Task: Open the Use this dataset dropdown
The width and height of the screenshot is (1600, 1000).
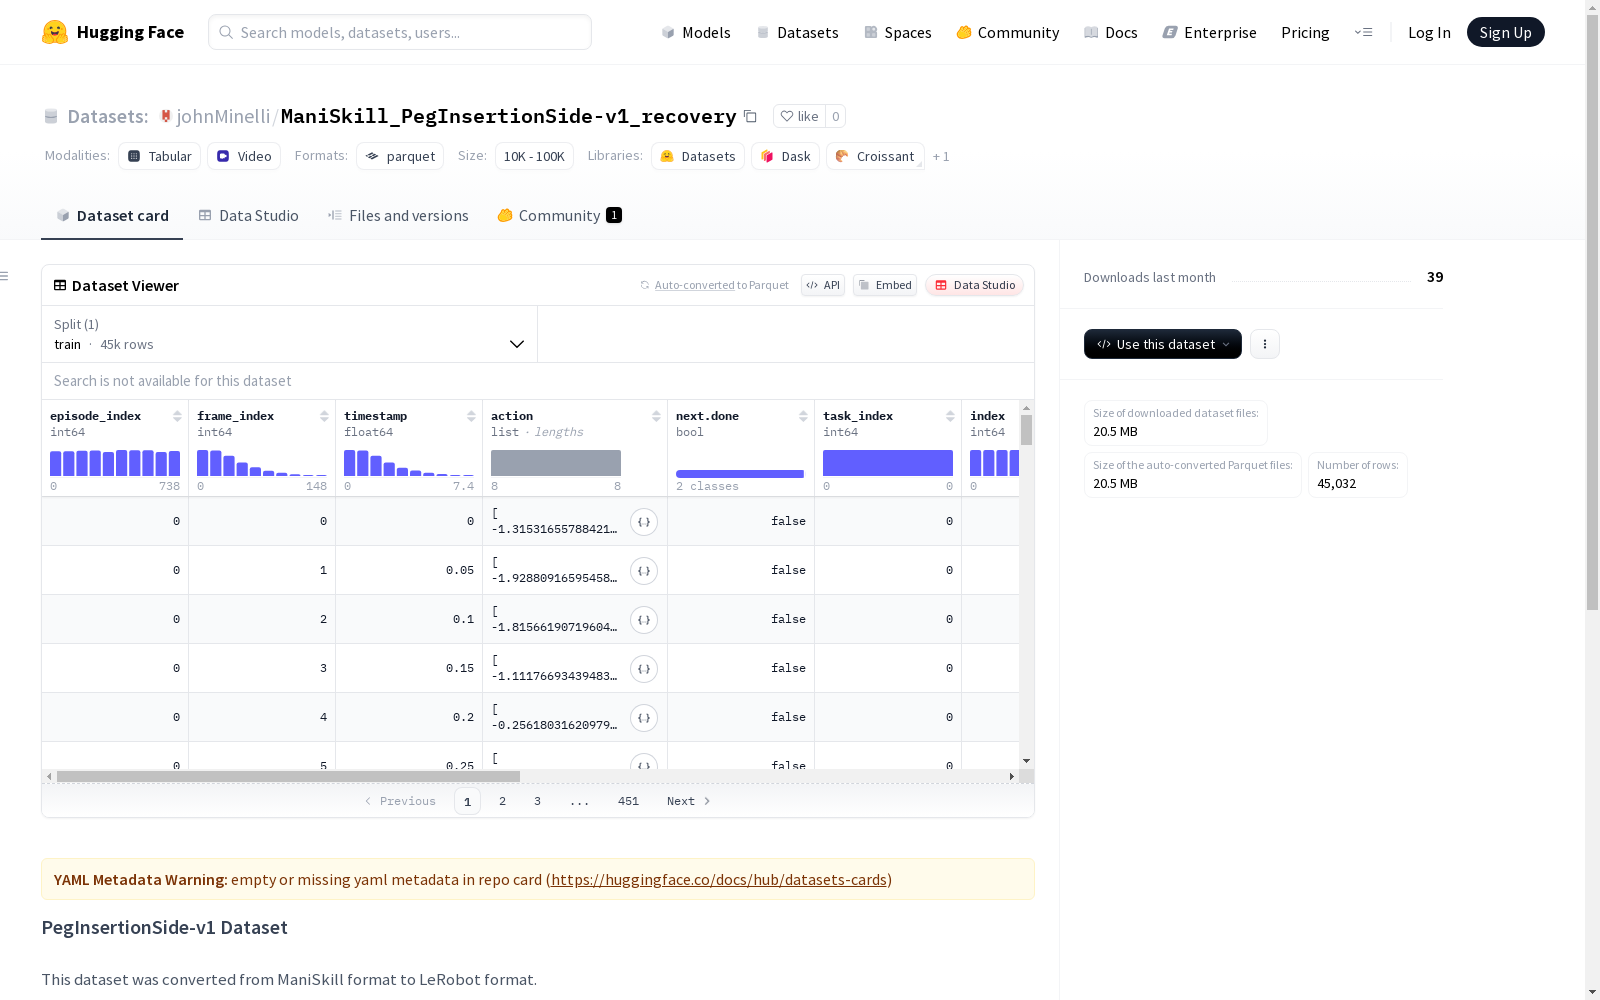Action: click(1163, 344)
